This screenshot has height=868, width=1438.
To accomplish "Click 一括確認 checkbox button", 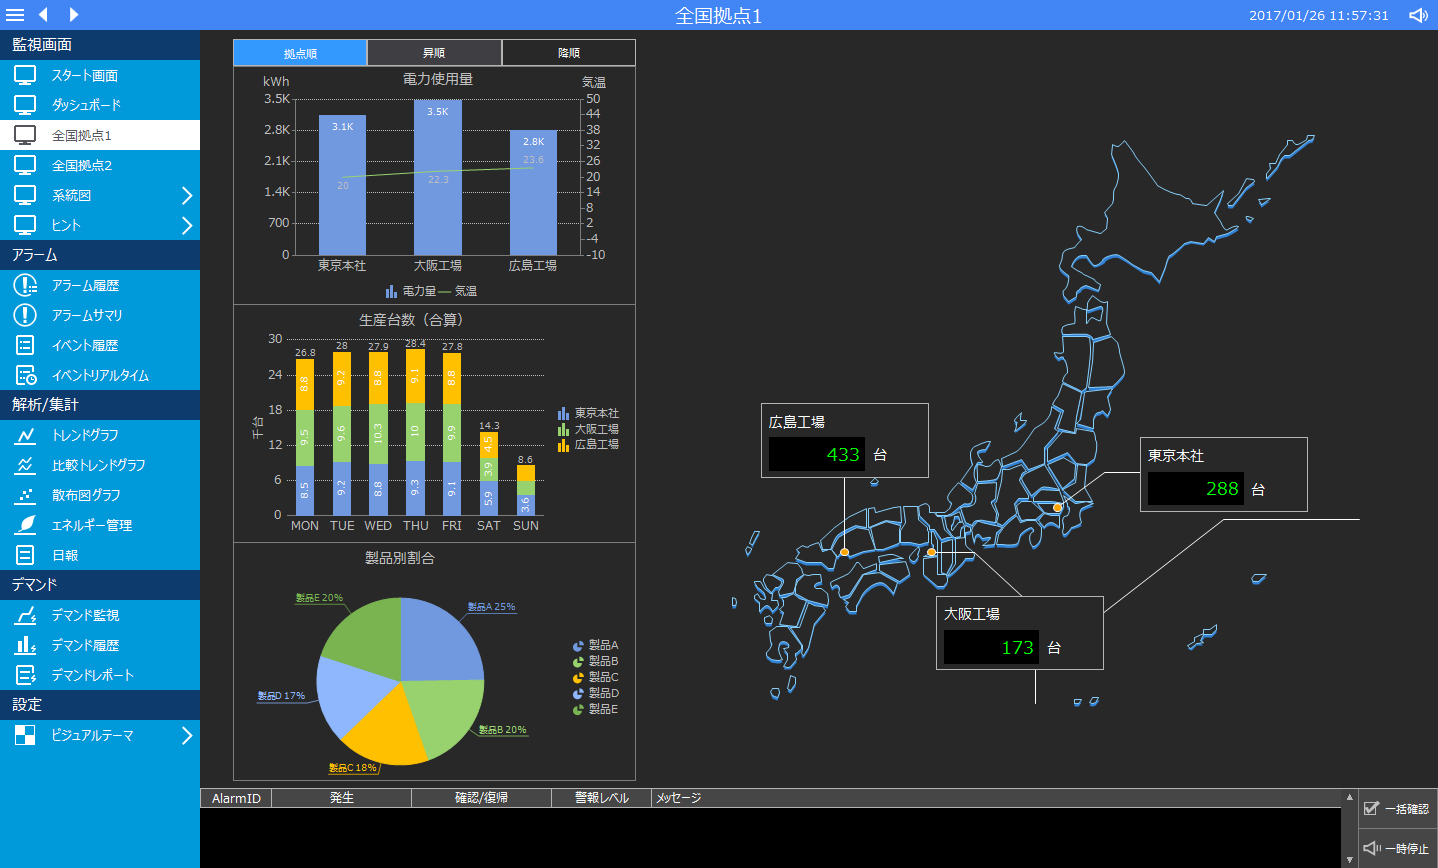I will (1397, 808).
